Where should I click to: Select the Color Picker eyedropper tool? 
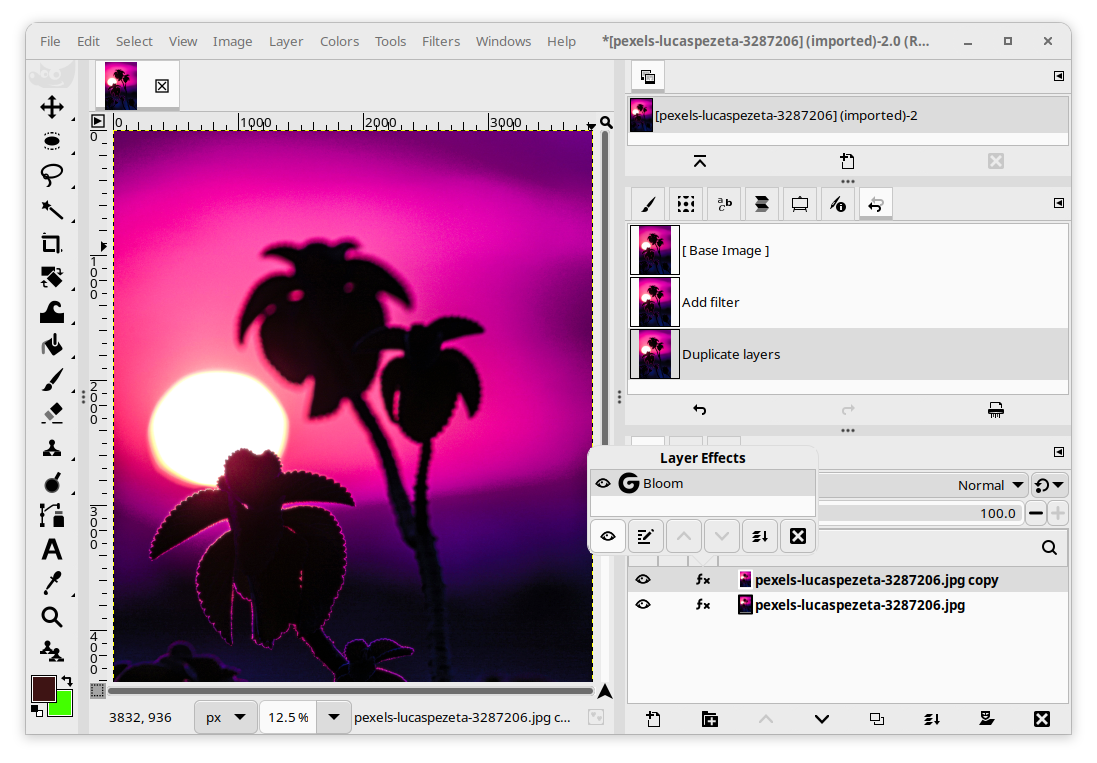tap(52, 583)
